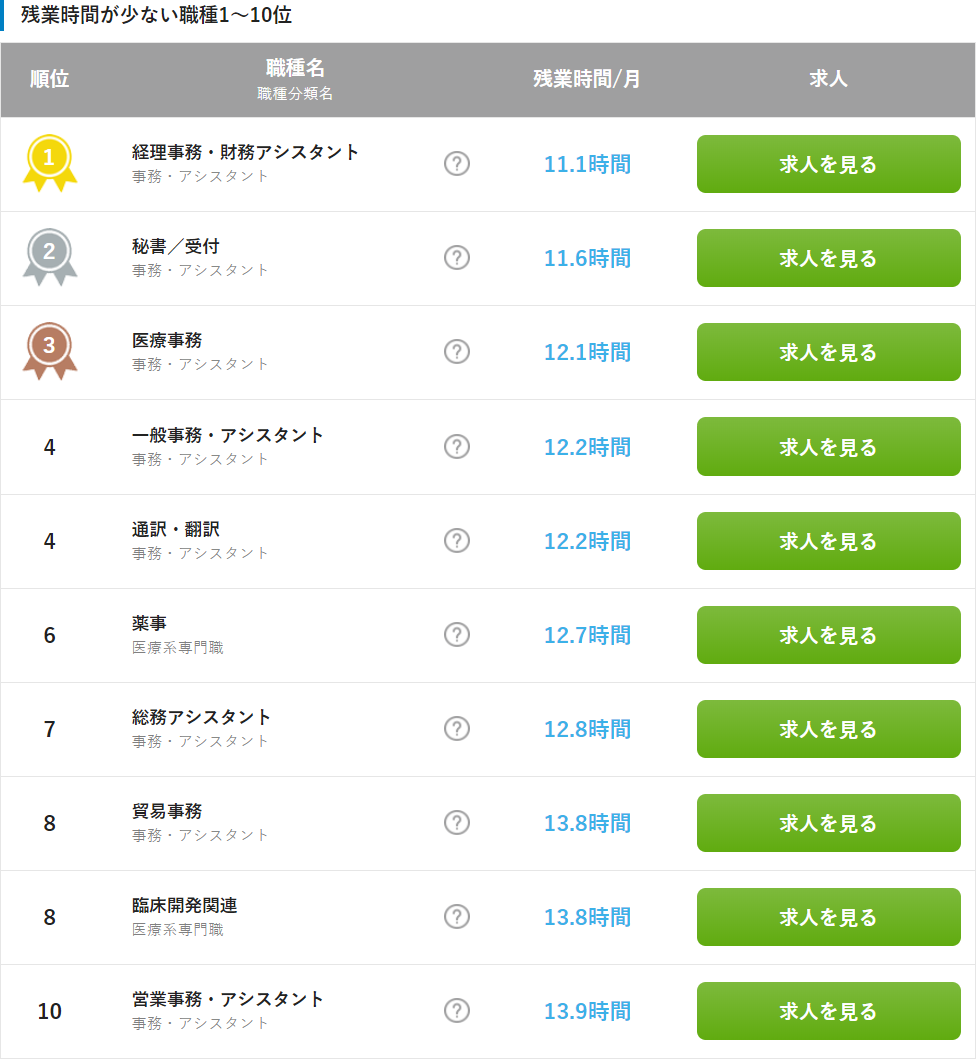The width and height of the screenshot is (976, 1059).
Task: View job openings for 臨床開発関連
Action: click(x=828, y=917)
